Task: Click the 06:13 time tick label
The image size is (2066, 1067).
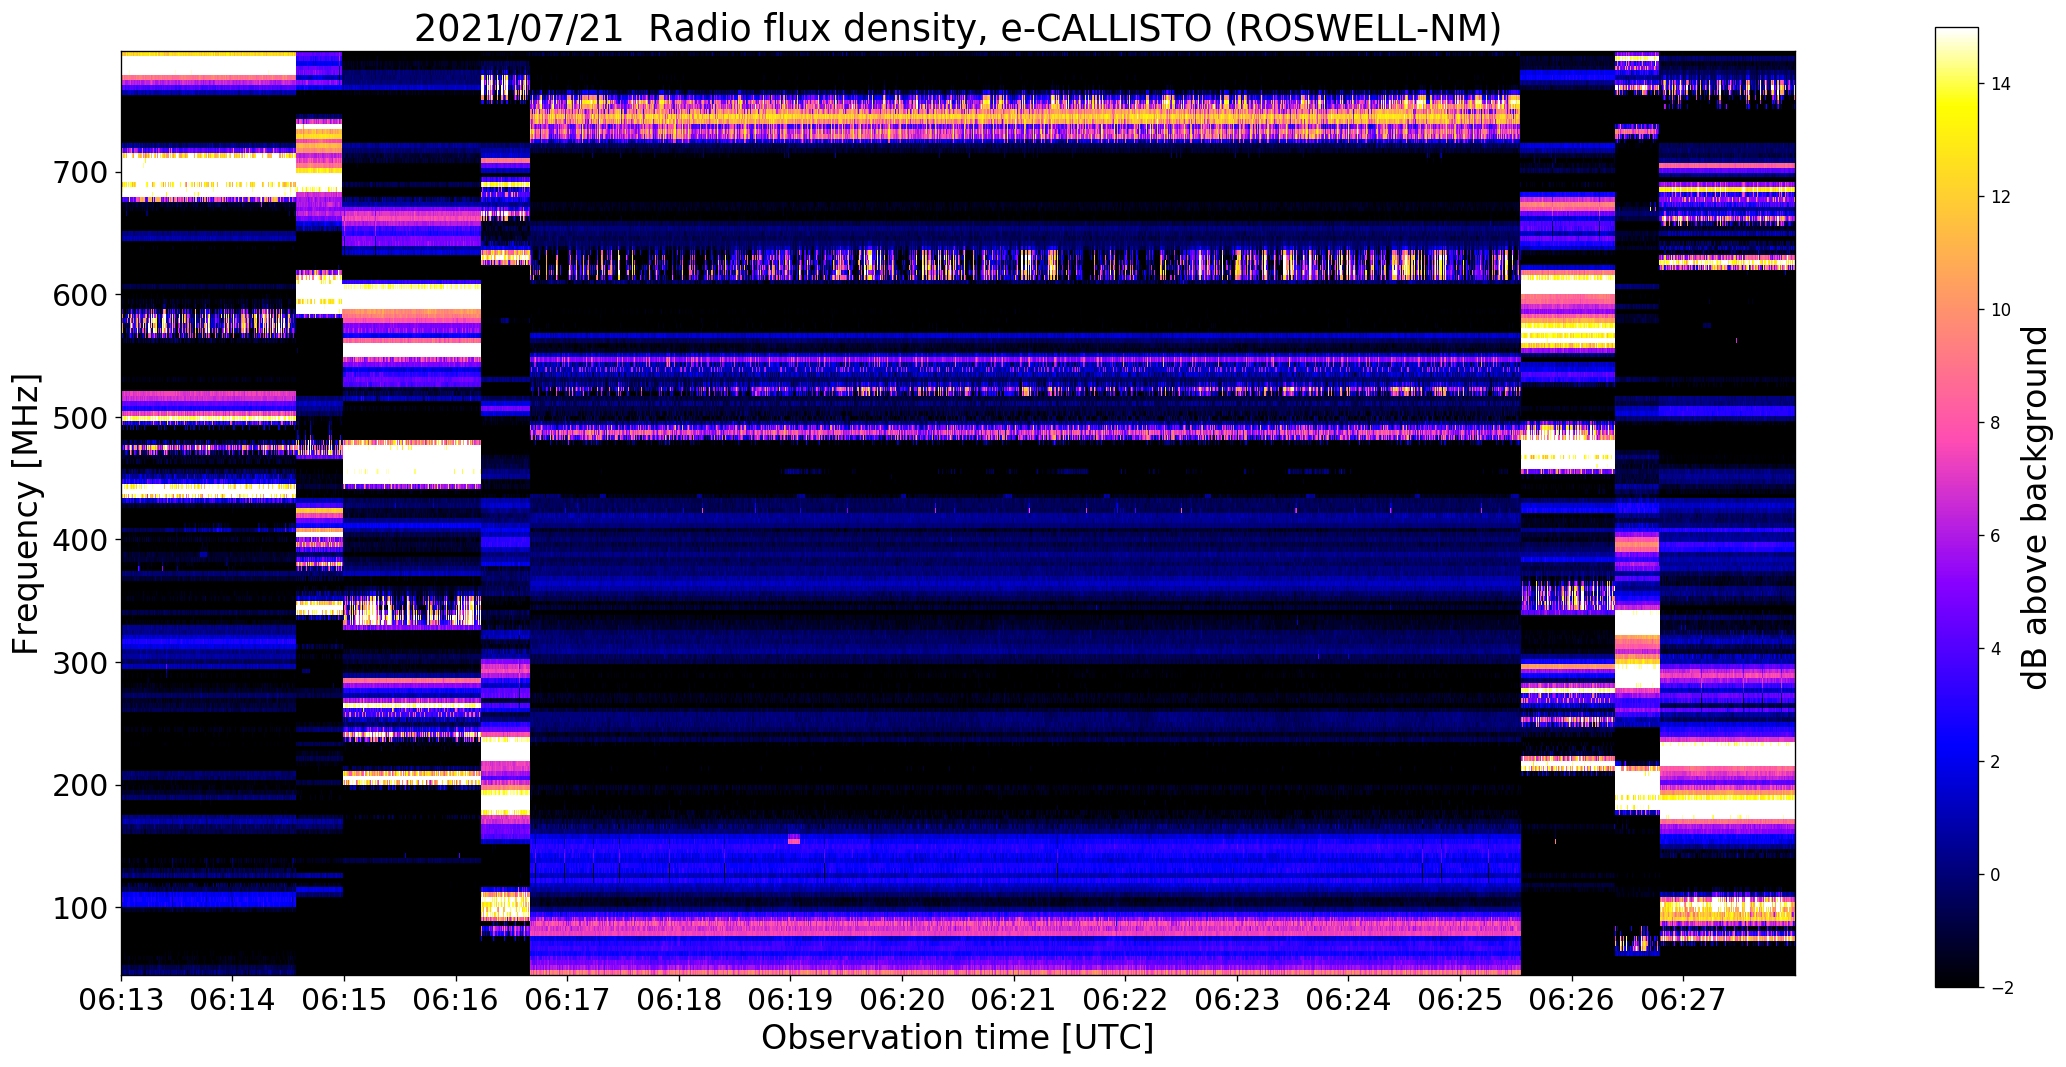Action: 121,997
